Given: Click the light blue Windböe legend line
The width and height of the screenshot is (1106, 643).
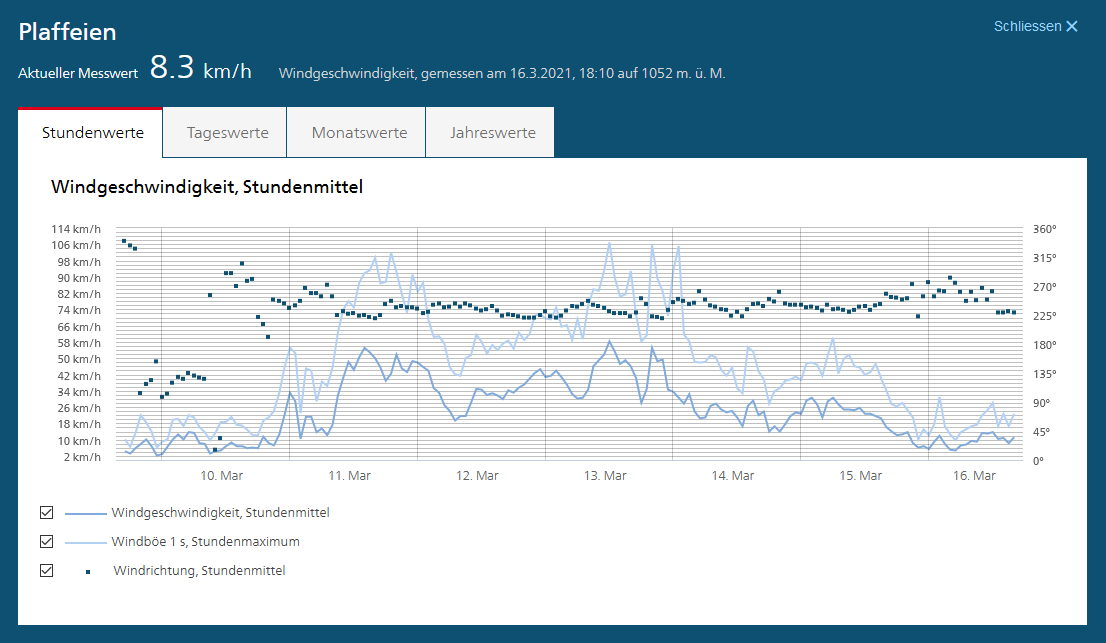Looking at the screenshot, I should coord(84,542).
